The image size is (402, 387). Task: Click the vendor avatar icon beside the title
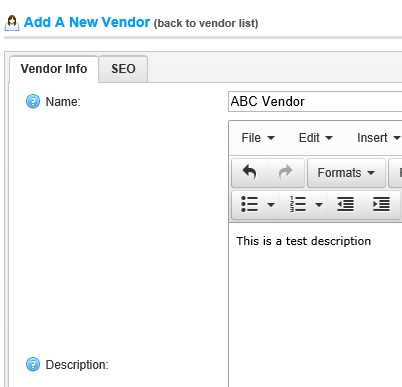point(12,23)
